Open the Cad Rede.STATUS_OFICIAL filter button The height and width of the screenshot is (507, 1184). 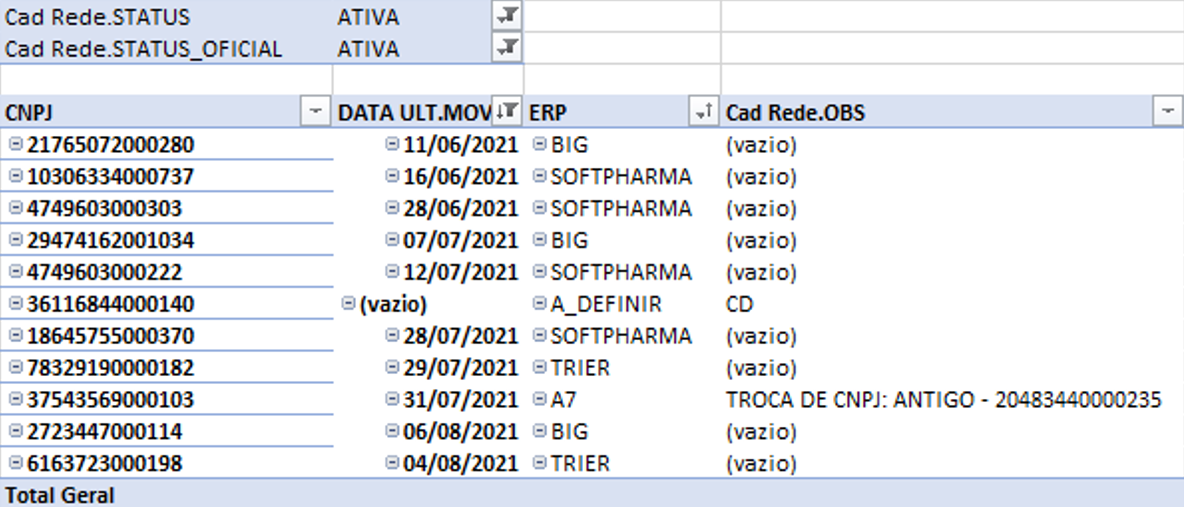(508, 47)
